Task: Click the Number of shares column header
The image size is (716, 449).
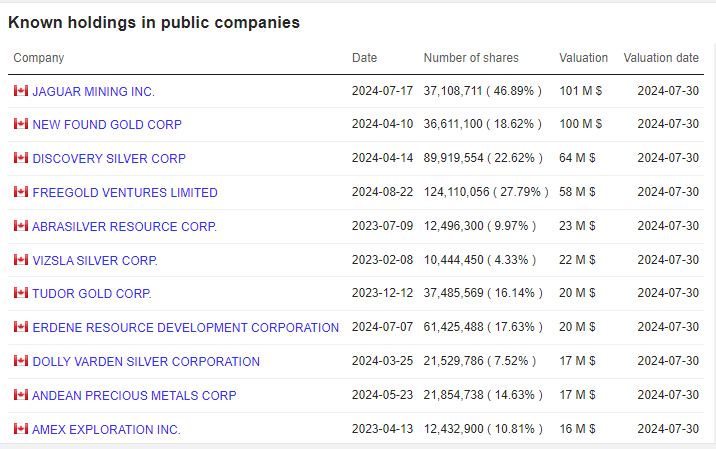Action: tap(471, 58)
